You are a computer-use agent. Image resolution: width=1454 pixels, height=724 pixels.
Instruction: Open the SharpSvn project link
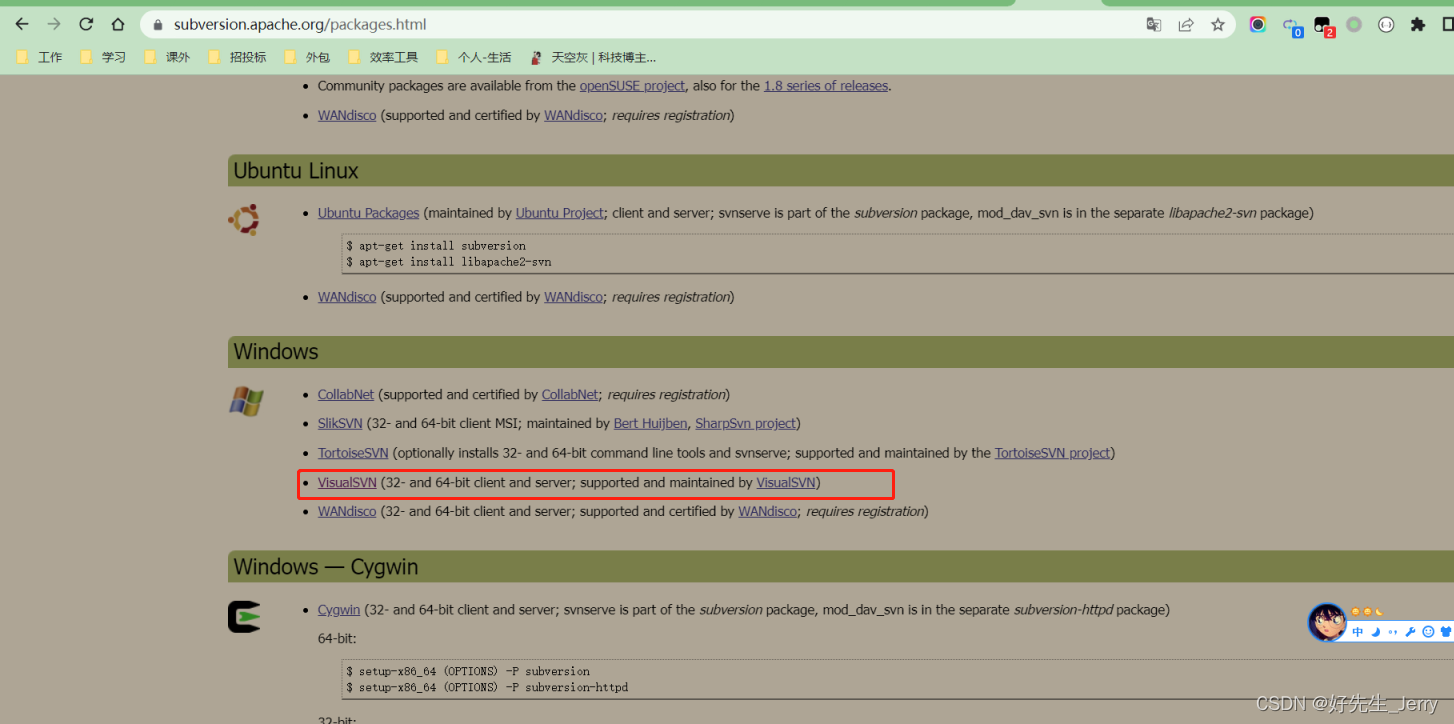[x=746, y=424]
